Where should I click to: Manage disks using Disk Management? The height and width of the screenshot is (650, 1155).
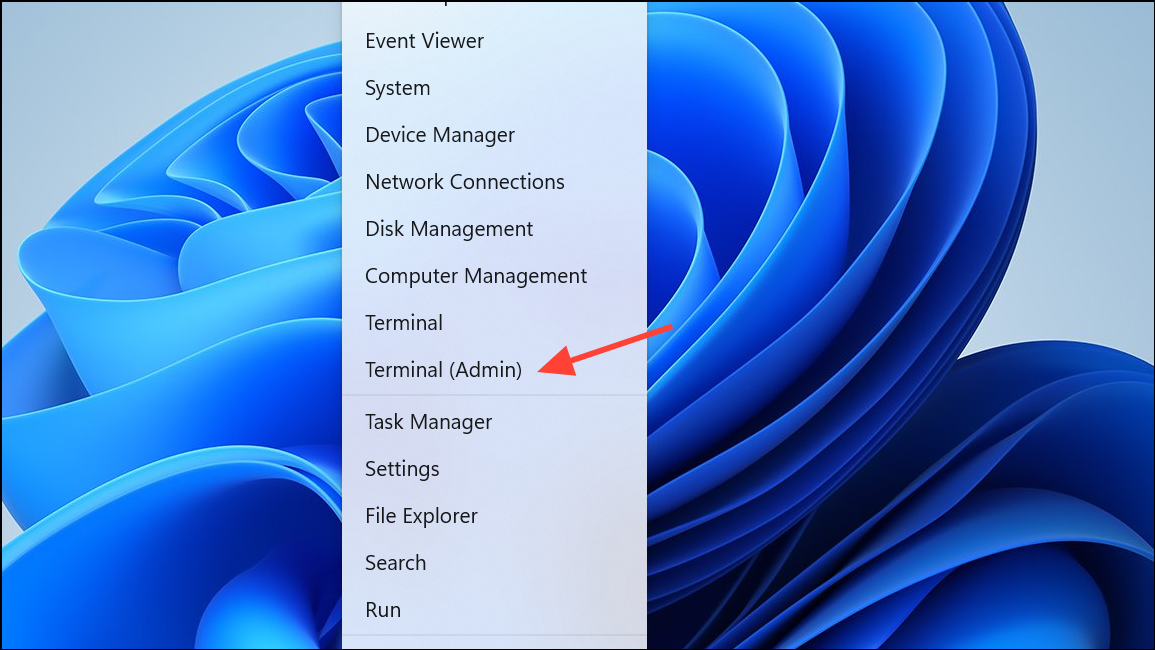point(448,229)
